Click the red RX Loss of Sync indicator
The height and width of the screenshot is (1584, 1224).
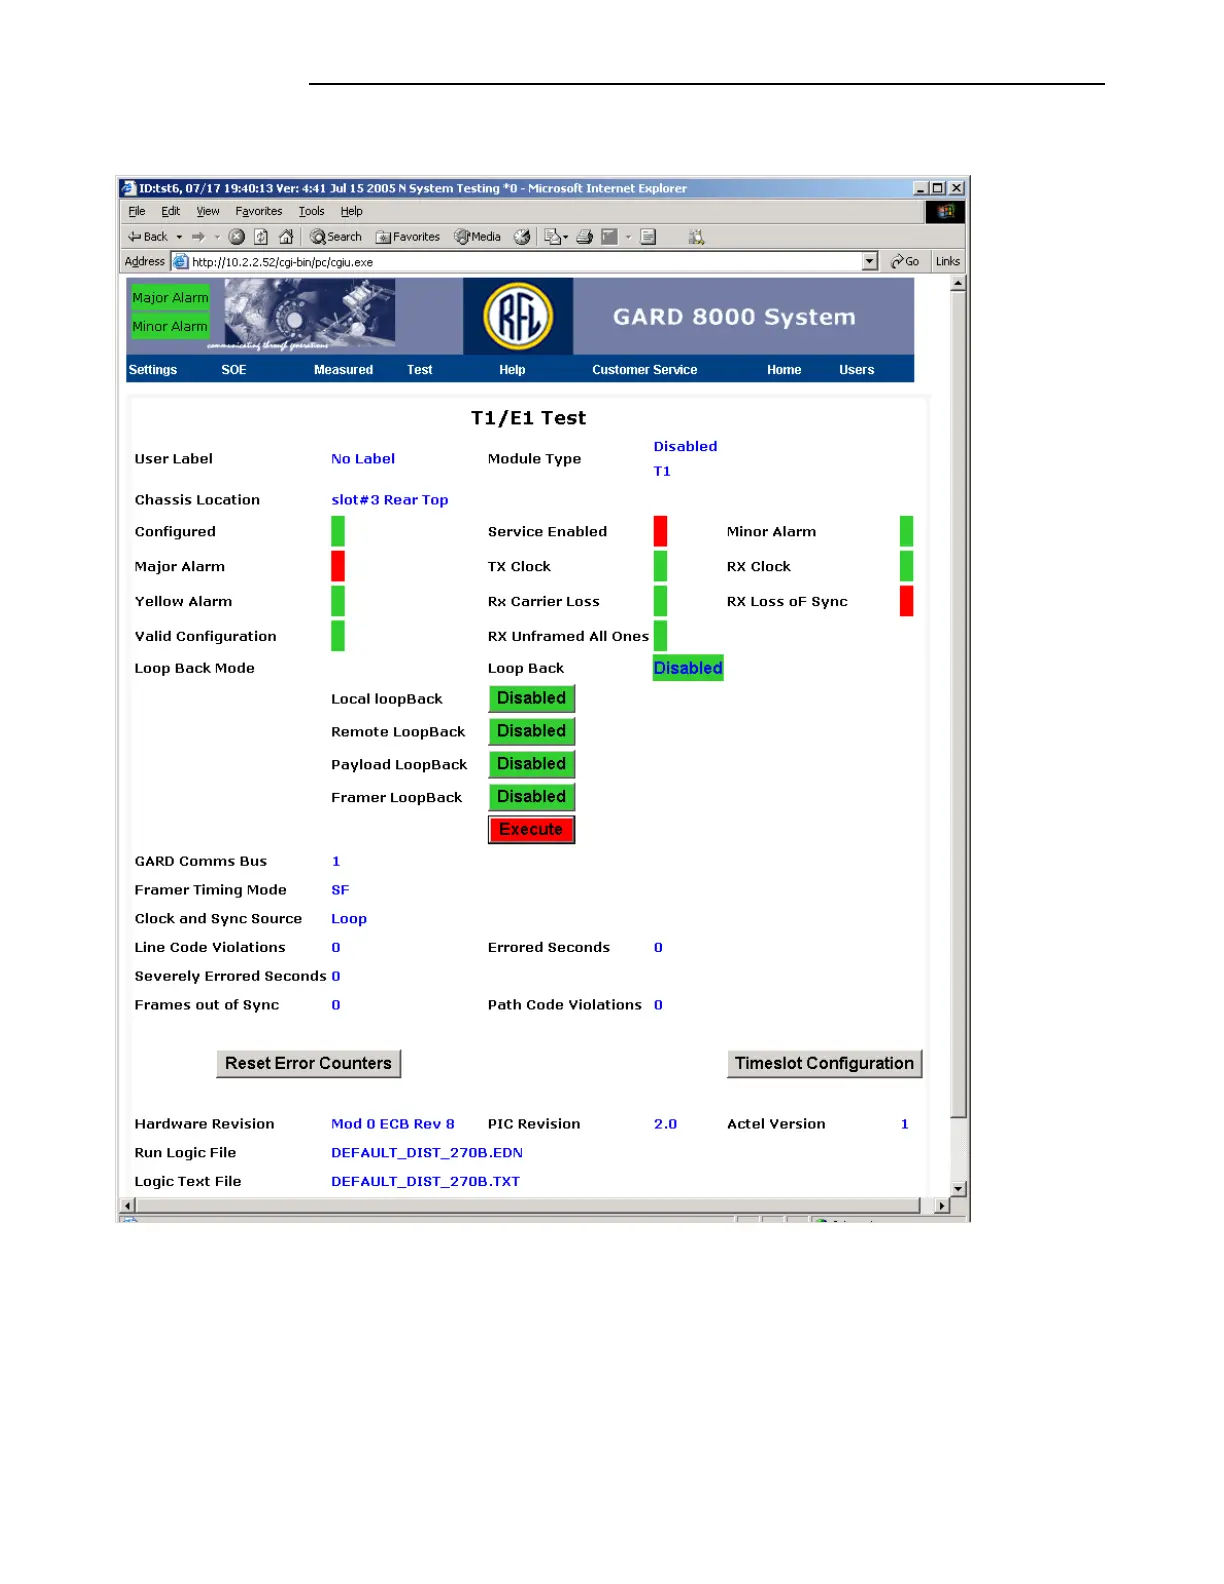(x=907, y=601)
